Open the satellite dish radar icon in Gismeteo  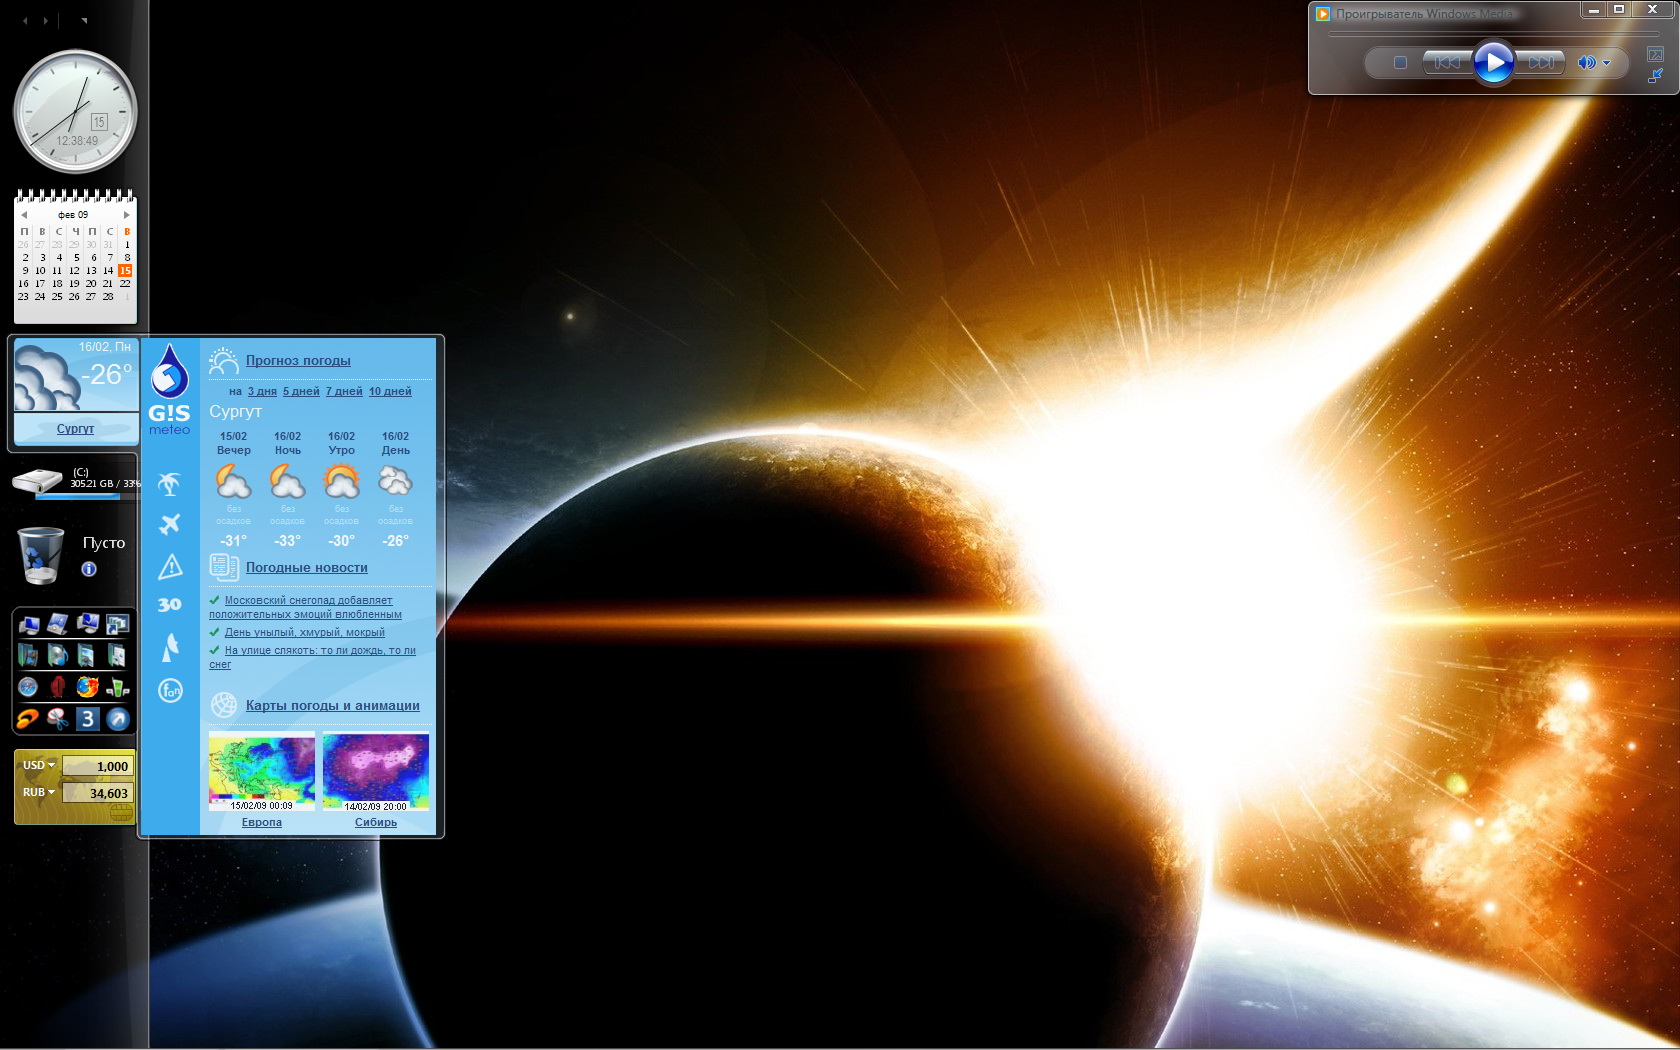click(x=170, y=648)
